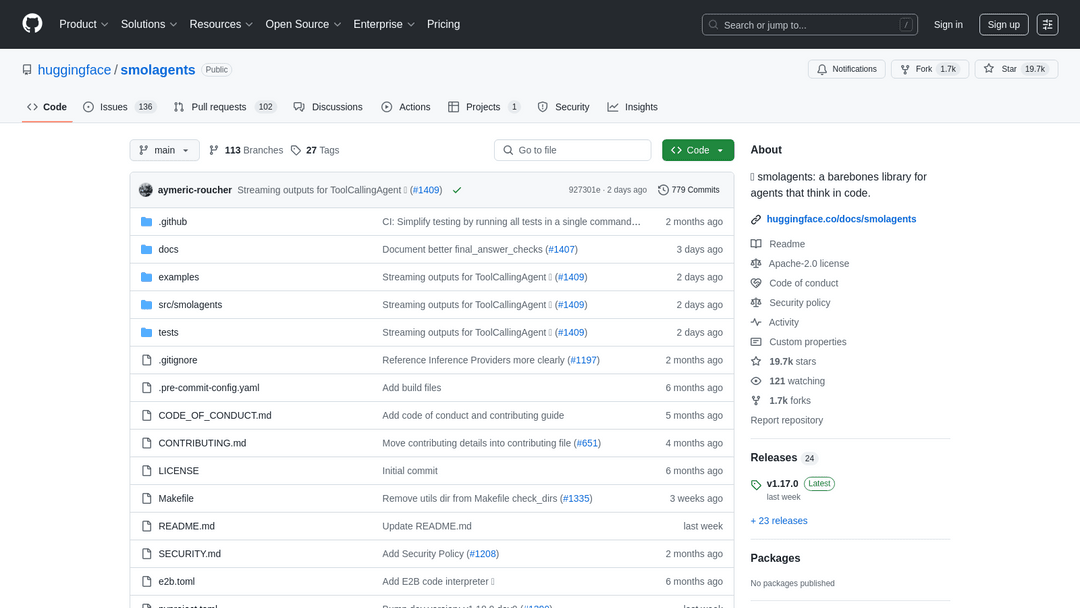The image size is (1080, 608).
Task: Switch to the Insights tab
Action: (x=632, y=107)
